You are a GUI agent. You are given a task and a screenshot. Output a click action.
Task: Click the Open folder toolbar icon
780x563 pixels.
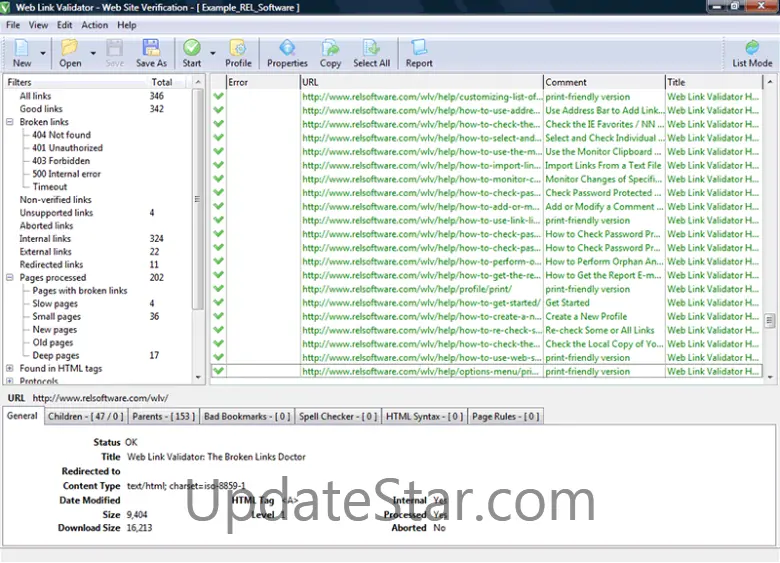(70, 48)
